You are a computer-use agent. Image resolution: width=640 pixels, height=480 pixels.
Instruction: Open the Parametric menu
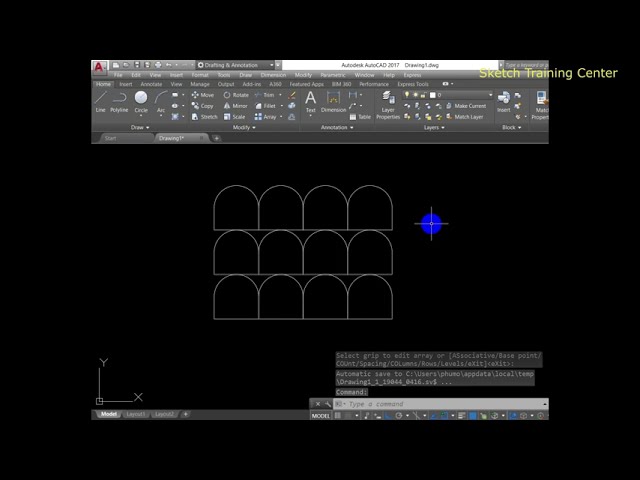point(333,75)
